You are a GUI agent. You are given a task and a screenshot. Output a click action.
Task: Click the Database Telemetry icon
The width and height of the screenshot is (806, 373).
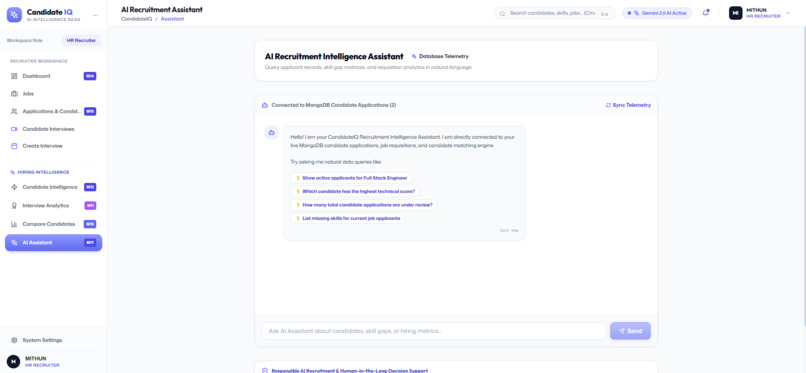coord(414,57)
